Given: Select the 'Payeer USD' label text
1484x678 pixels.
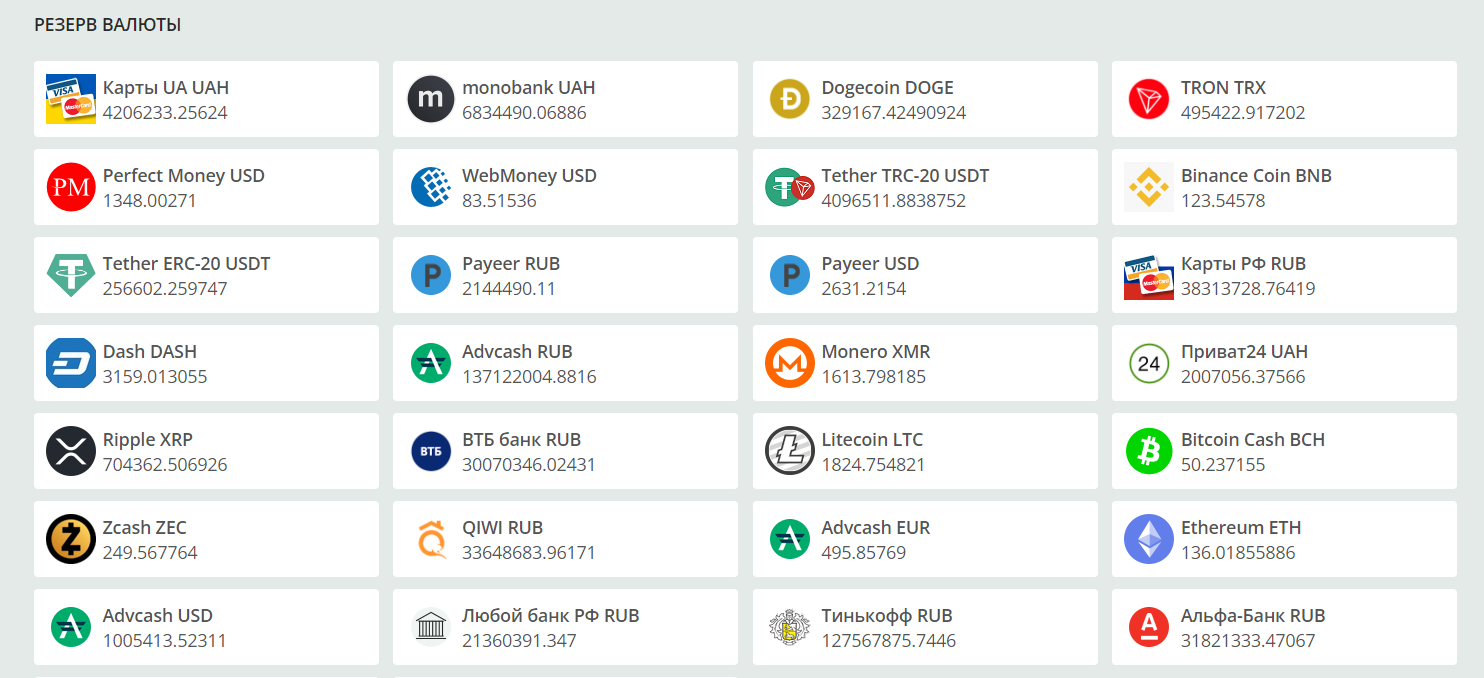Looking at the screenshot, I should pos(871,263).
